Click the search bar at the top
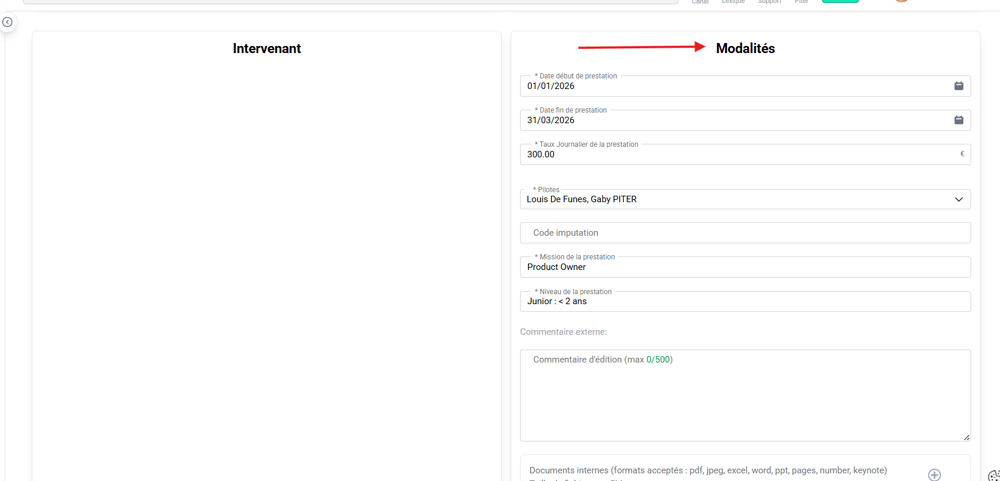This screenshot has width=1000, height=481. pyautogui.click(x=350, y=2)
